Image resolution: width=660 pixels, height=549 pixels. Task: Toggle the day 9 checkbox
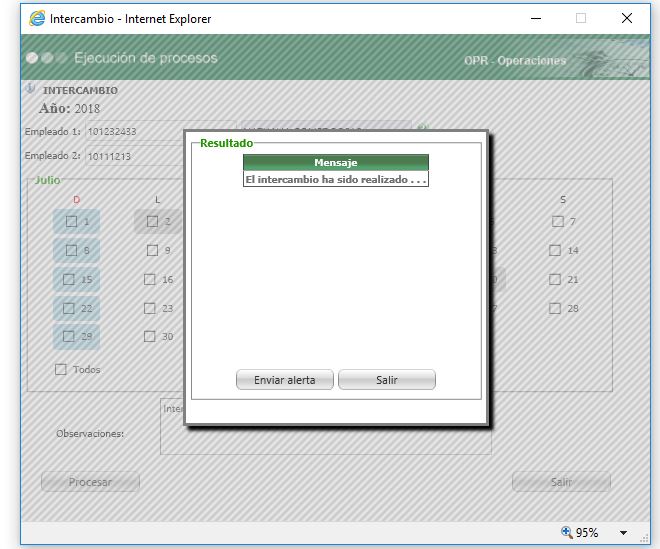click(x=152, y=250)
